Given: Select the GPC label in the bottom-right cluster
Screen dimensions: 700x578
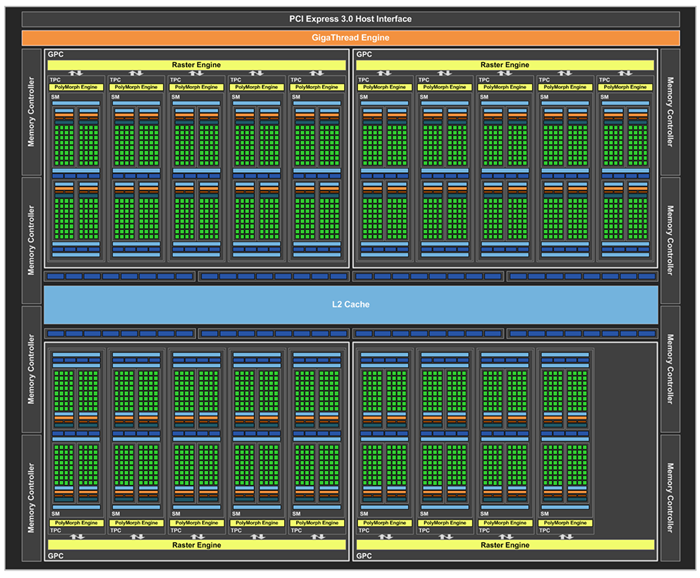Looking at the screenshot, I should coord(365,556).
